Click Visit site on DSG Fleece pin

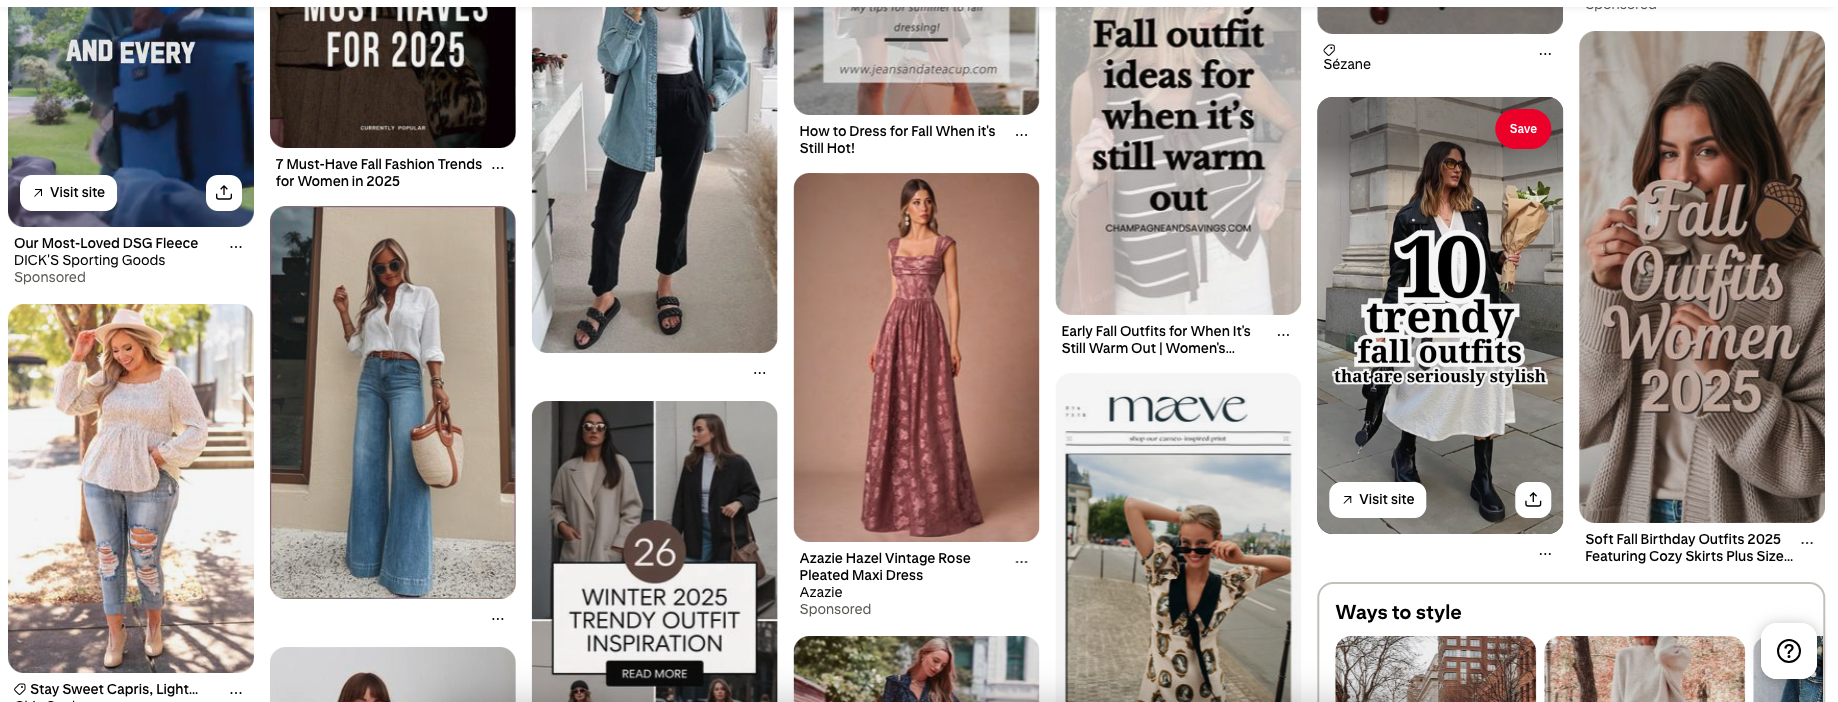[68, 192]
